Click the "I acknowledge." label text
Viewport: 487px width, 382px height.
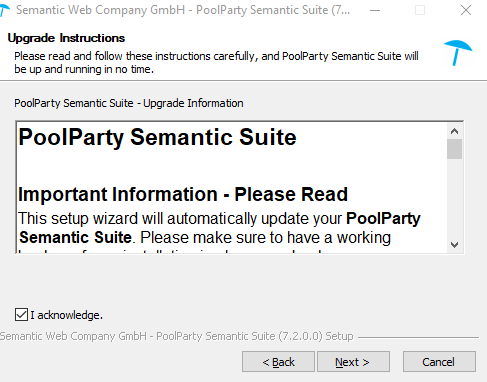[66, 315]
